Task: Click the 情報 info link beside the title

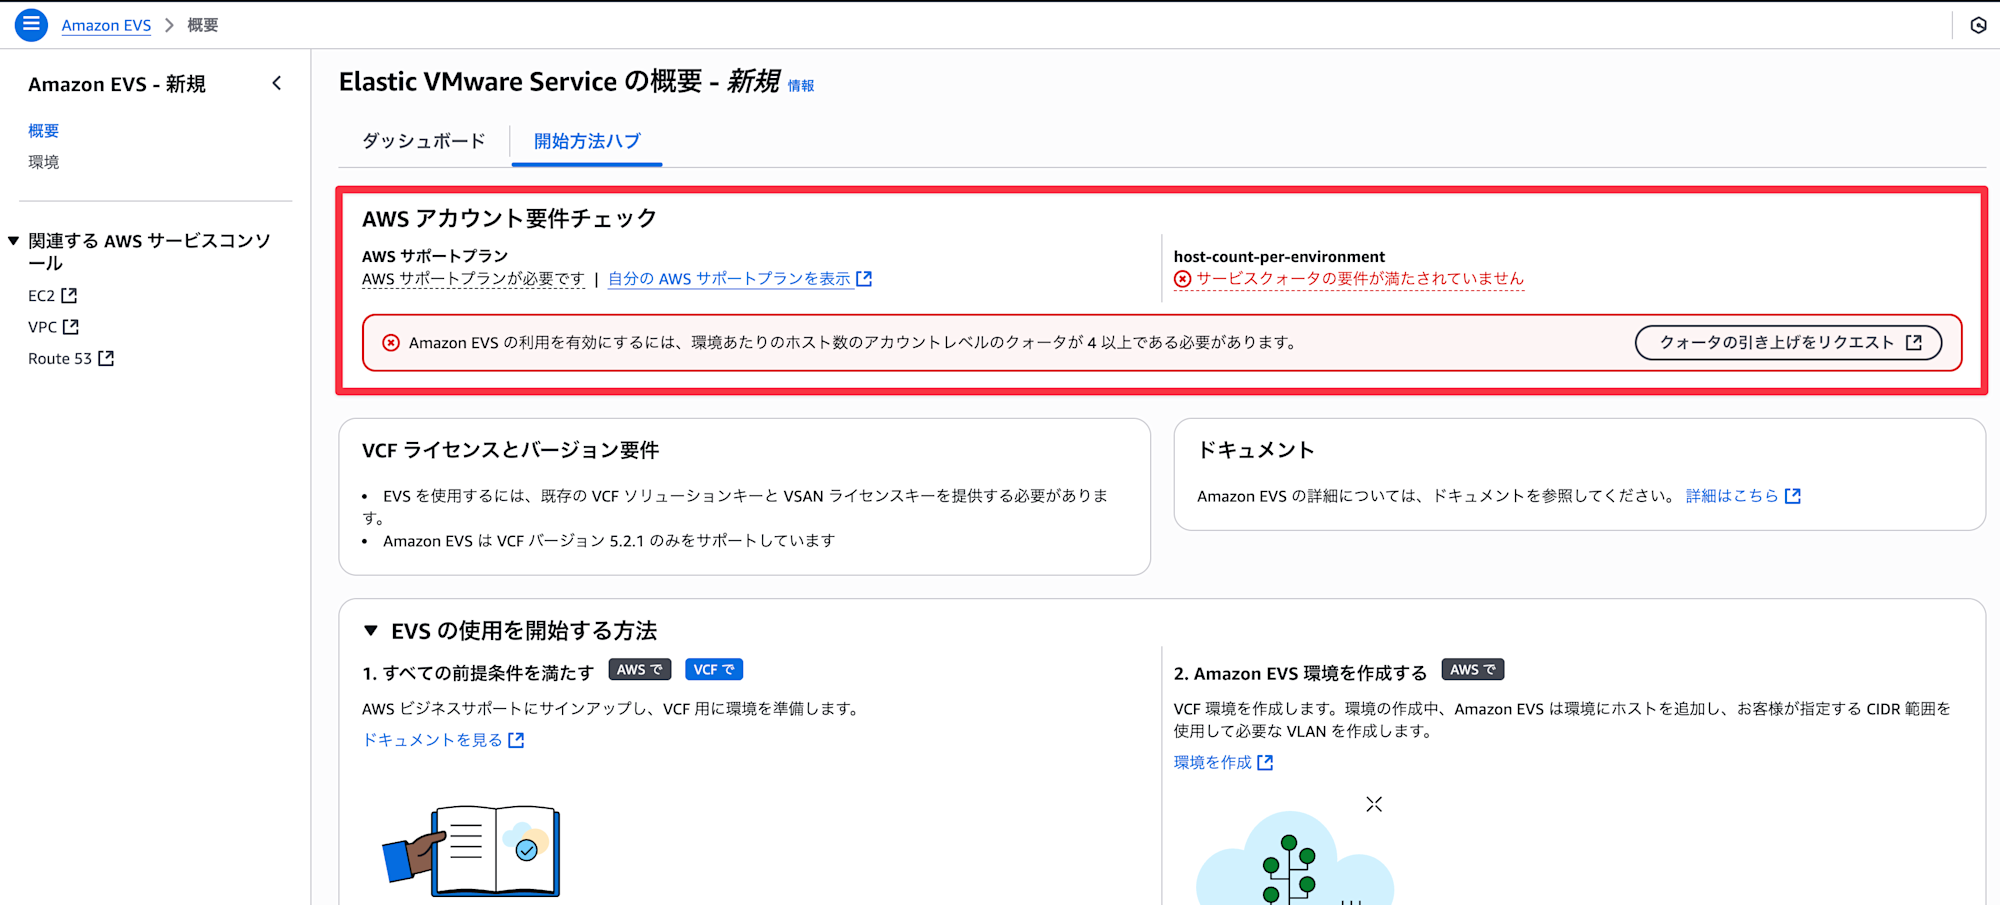Action: tap(801, 86)
